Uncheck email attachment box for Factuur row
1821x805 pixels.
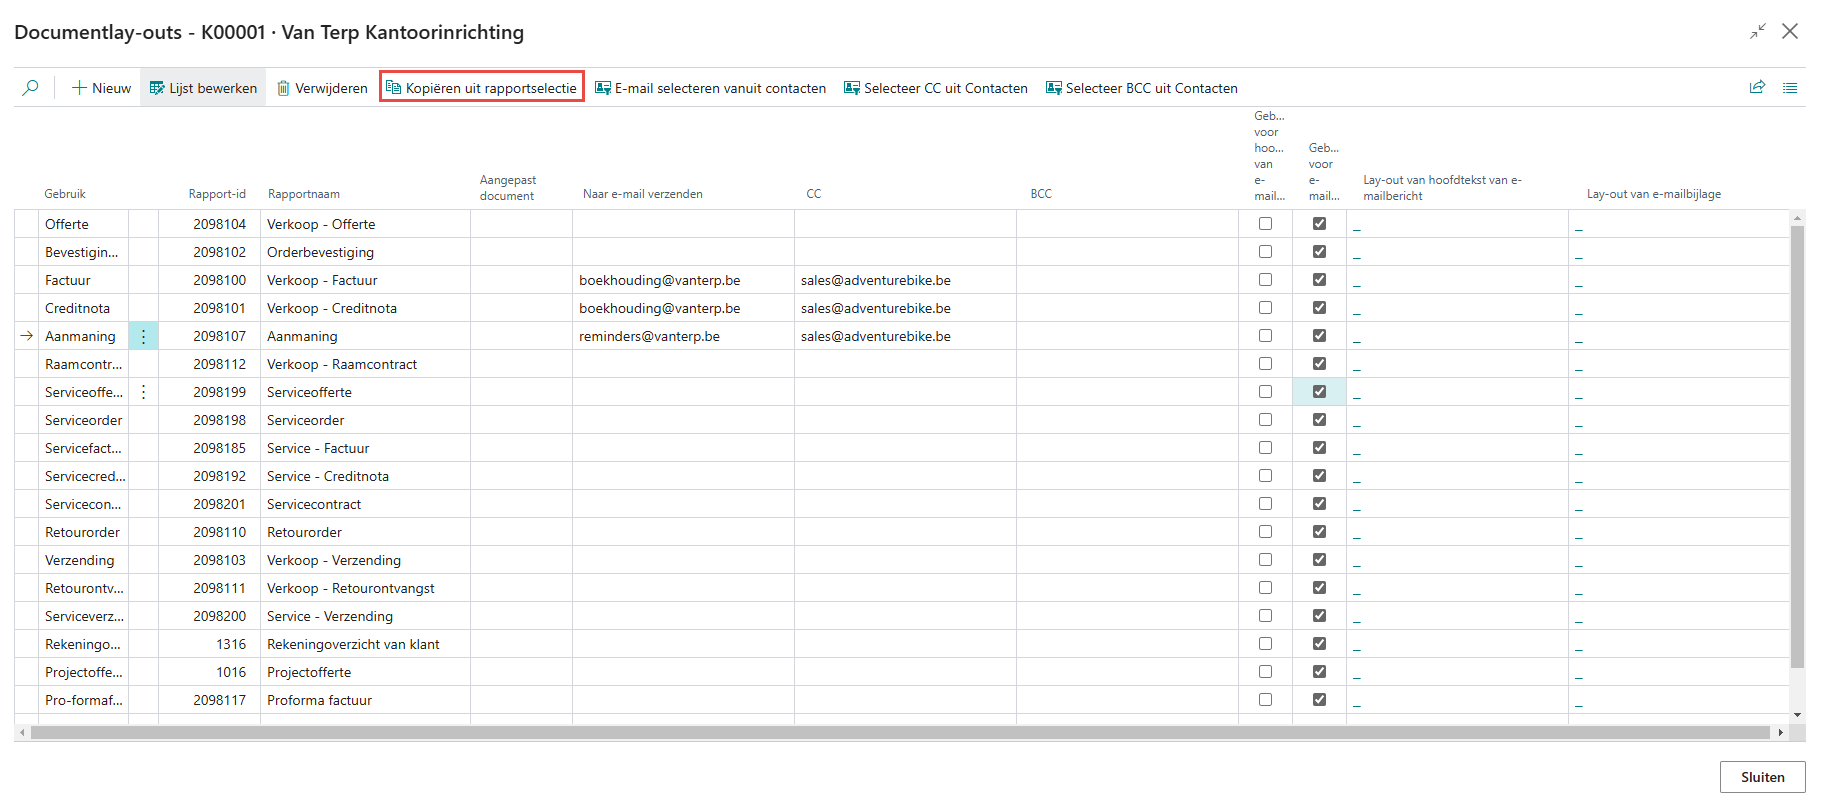[1319, 280]
